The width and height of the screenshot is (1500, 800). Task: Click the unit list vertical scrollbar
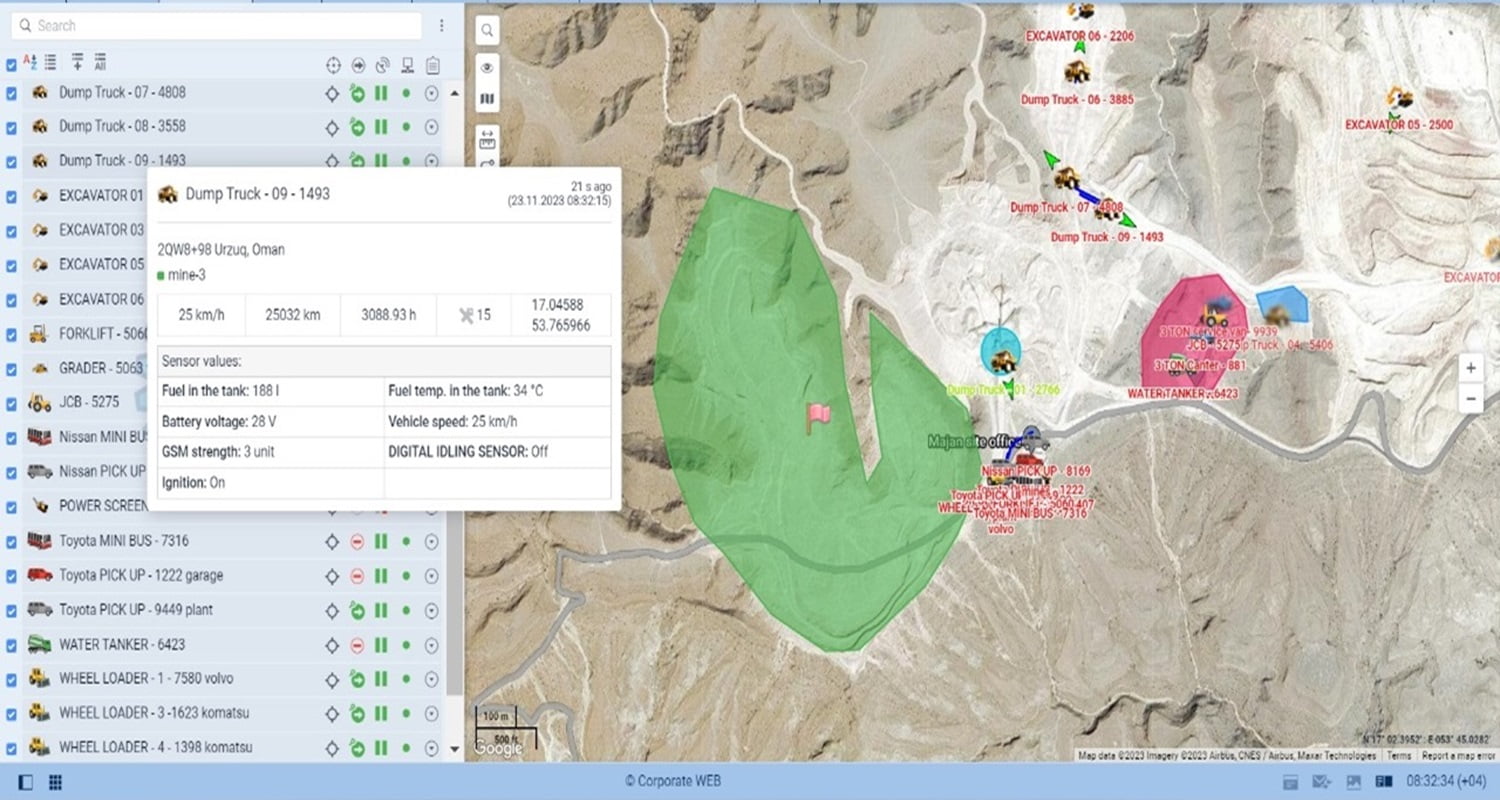[x=455, y=400]
